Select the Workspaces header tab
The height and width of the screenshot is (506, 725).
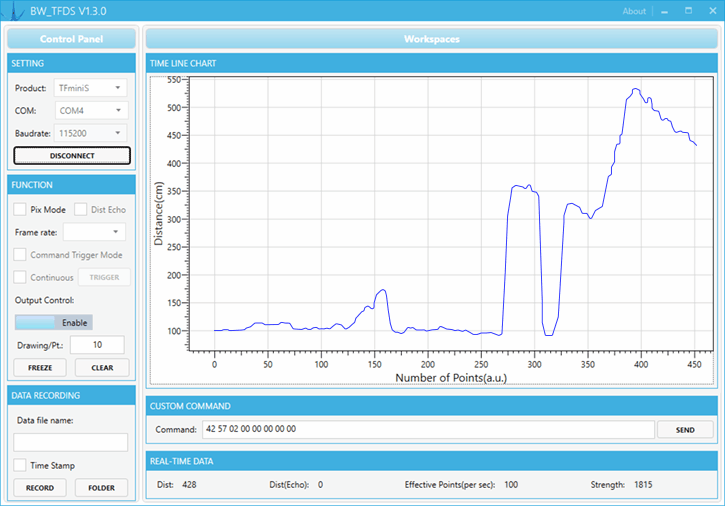coord(431,39)
